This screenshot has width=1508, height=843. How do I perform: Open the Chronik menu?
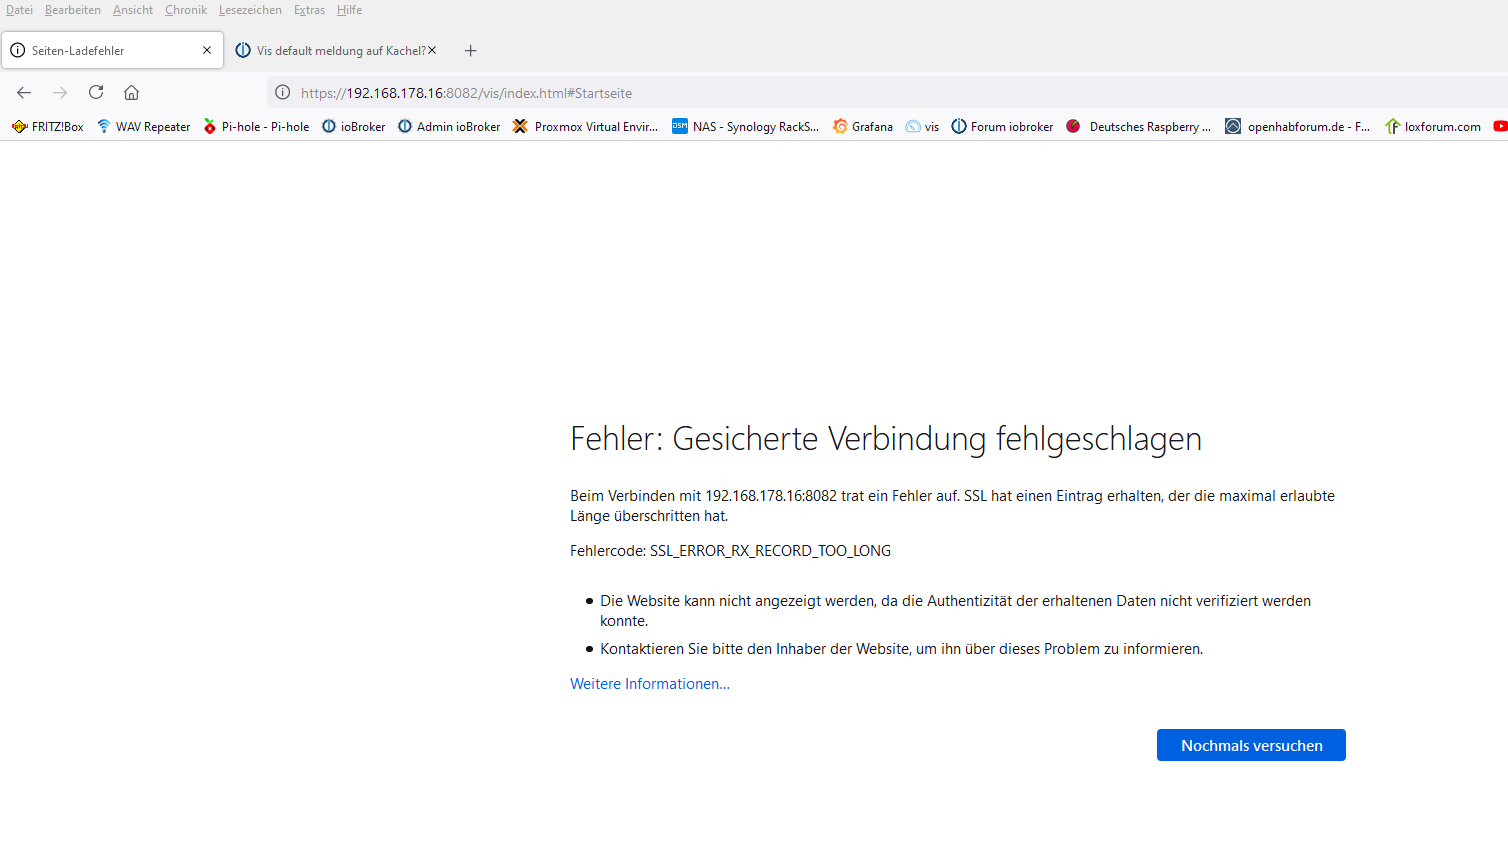coord(186,10)
